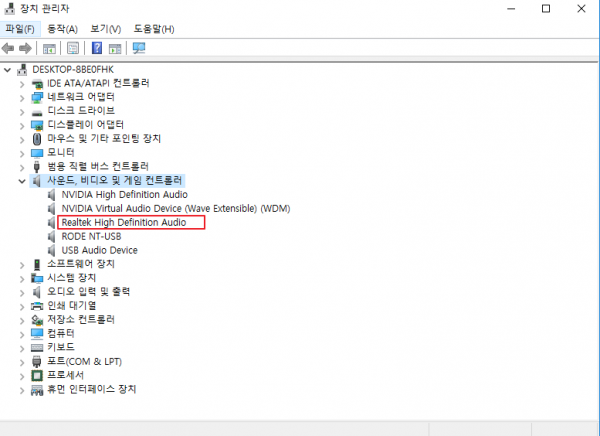The height and width of the screenshot is (436, 600).
Task: Expand the 시스템 장치 node
Action: (22, 279)
